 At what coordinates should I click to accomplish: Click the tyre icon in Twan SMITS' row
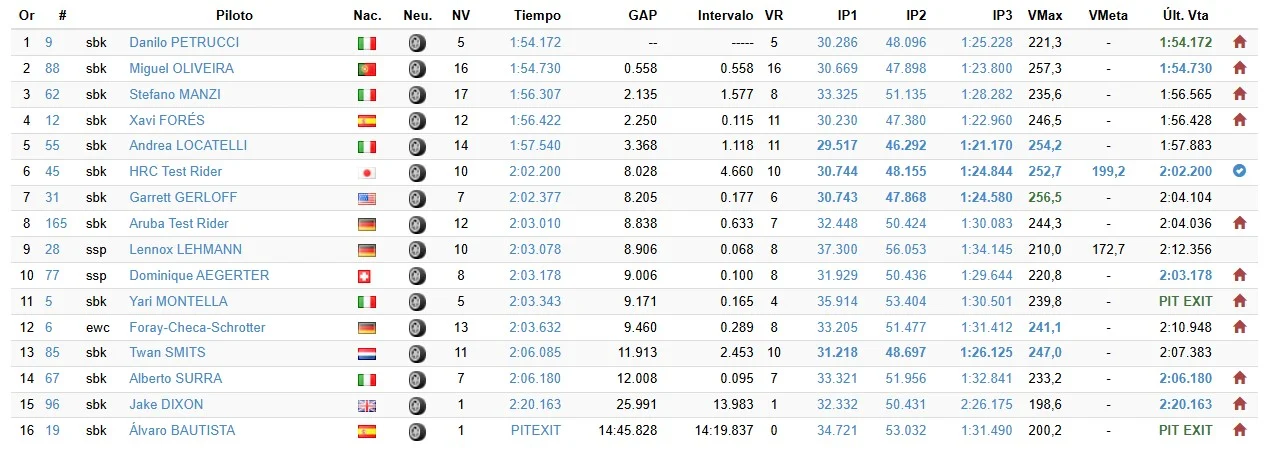coord(417,353)
